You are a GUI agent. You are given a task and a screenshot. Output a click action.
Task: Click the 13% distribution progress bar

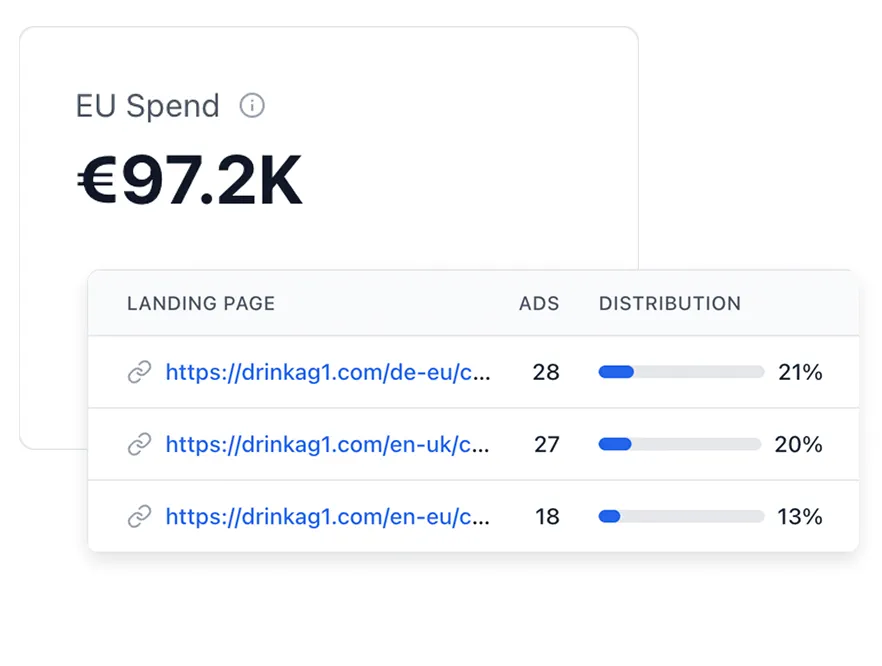(x=681, y=516)
